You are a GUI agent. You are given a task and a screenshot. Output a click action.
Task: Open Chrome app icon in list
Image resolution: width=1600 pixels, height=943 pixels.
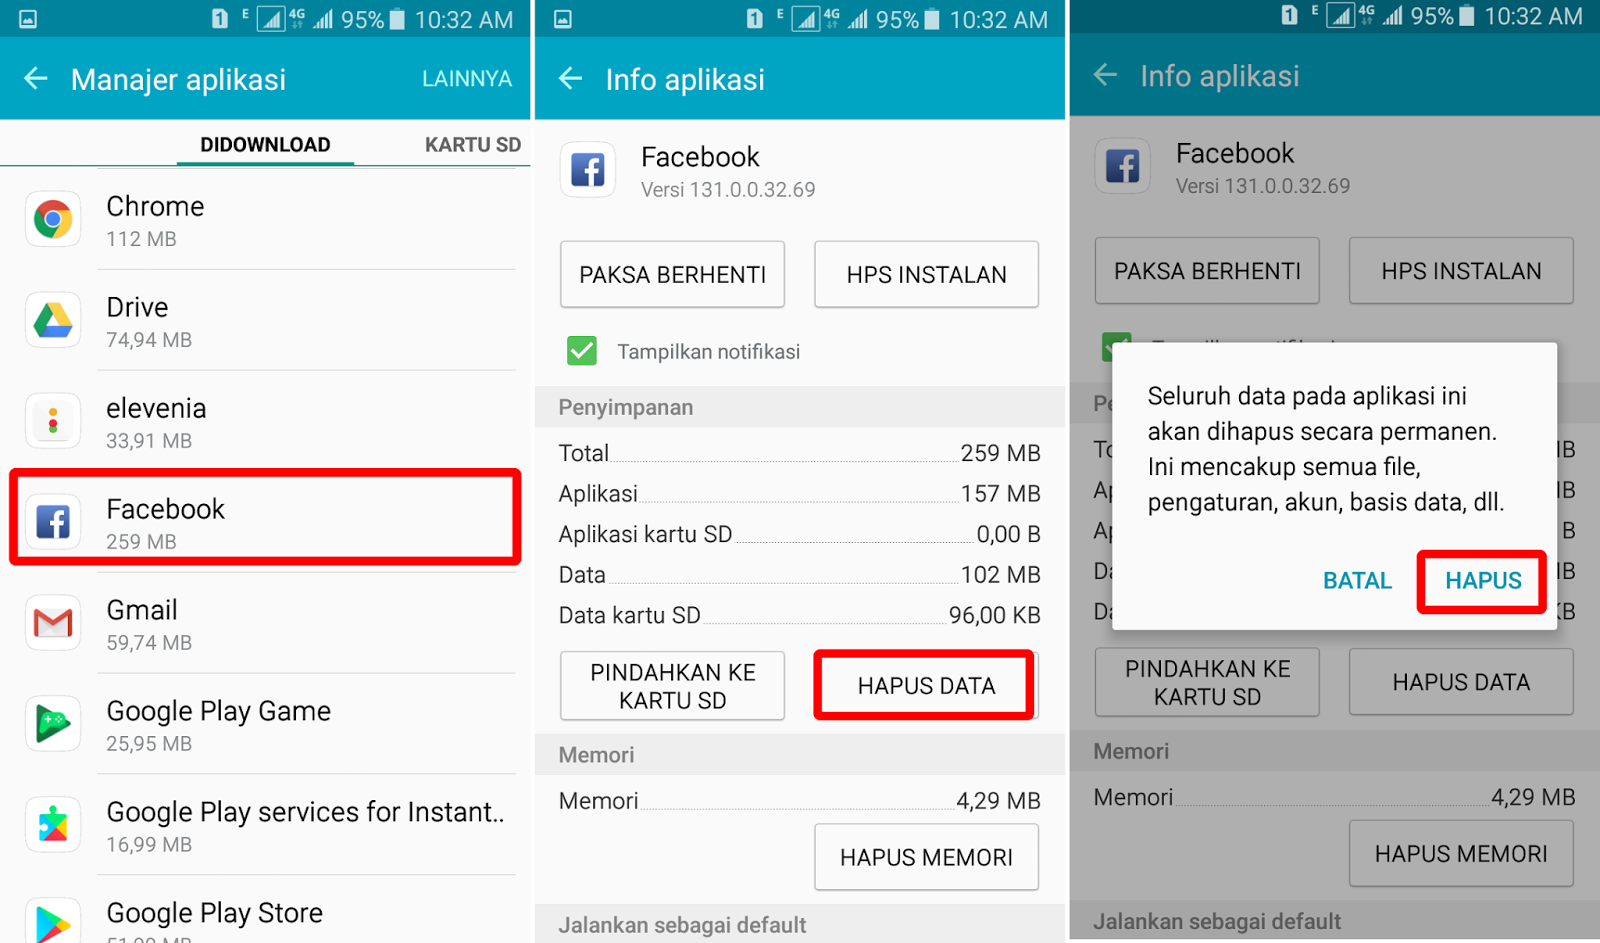[x=53, y=219]
